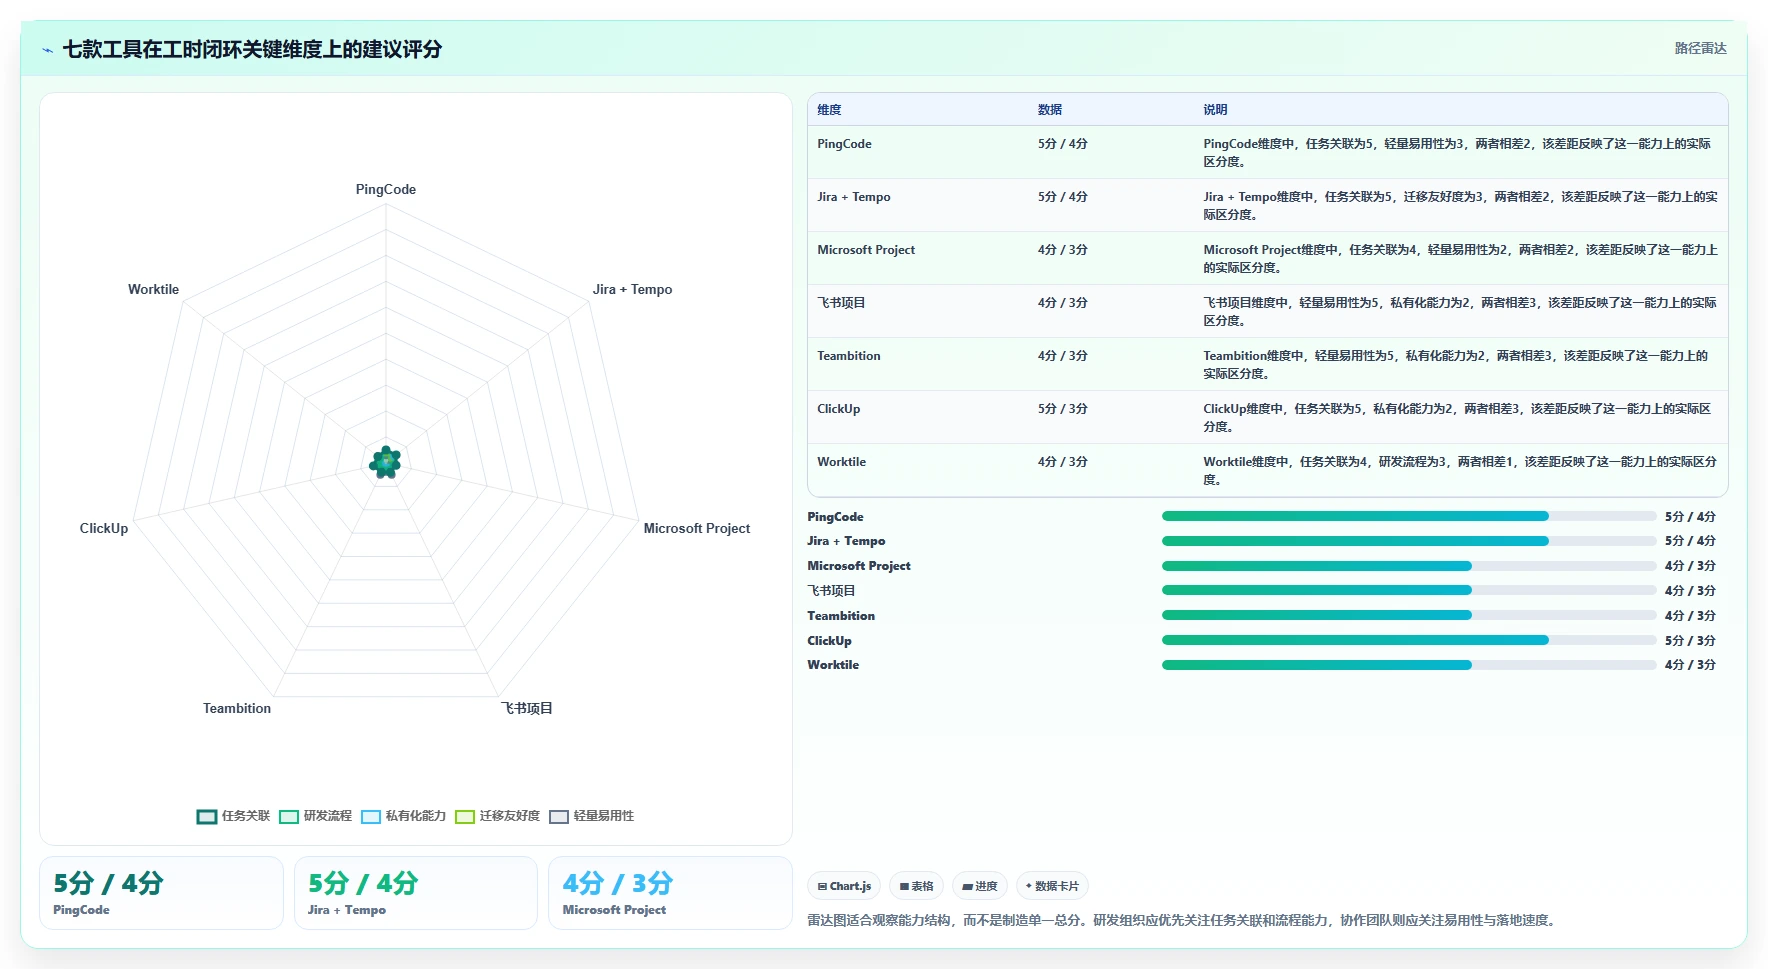
Task: Toggle the 任务关联 legend series
Action: (x=234, y=816)
